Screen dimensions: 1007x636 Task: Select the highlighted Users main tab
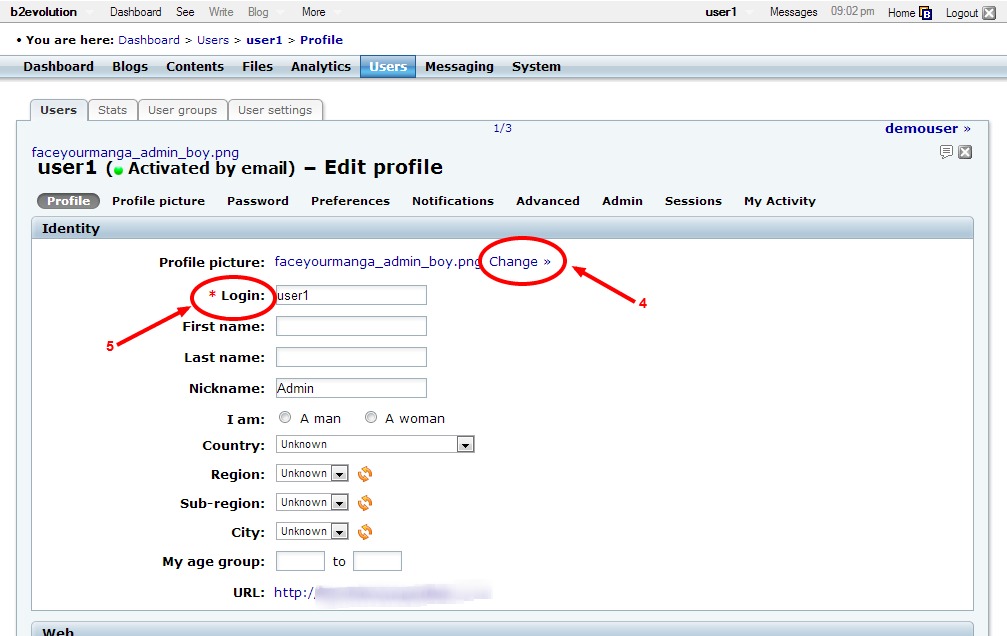pyautogui.click(x=388, y=66)
